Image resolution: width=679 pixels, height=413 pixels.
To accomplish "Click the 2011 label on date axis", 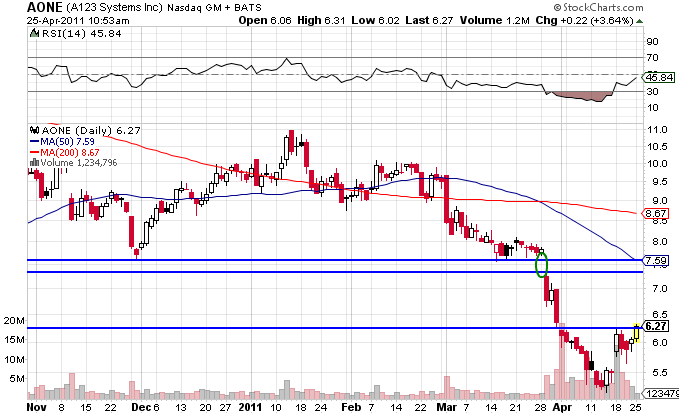I will click(x=250, y=407).
